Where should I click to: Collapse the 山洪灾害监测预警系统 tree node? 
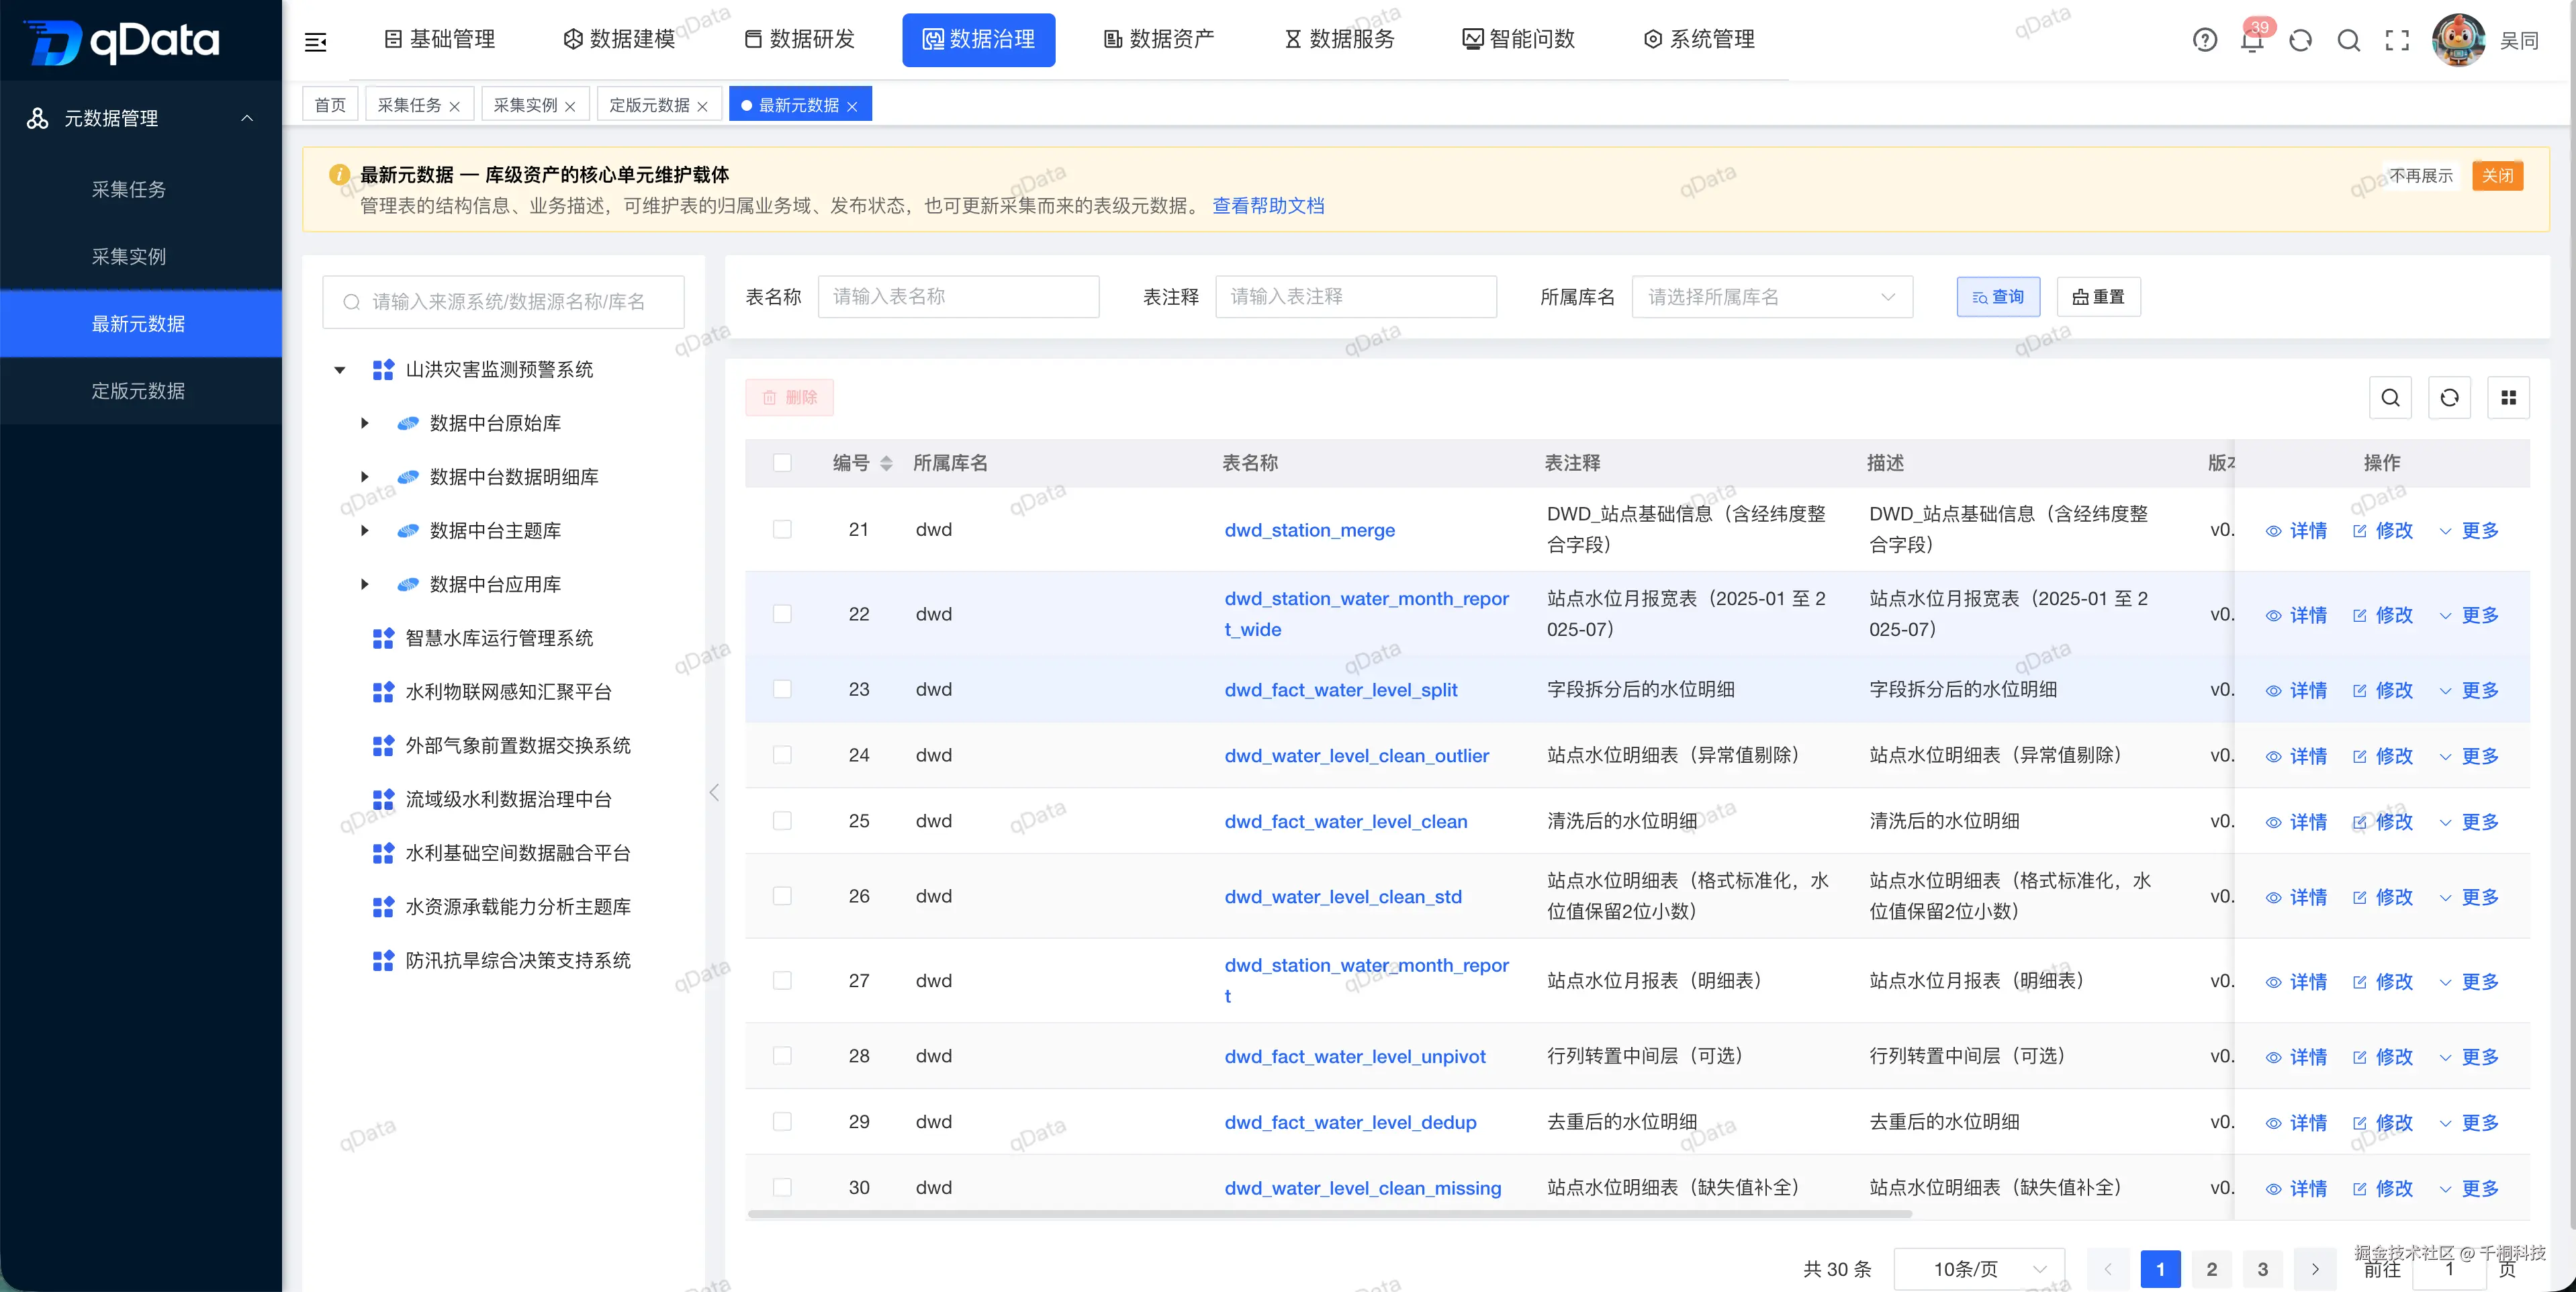click(340, 370)
